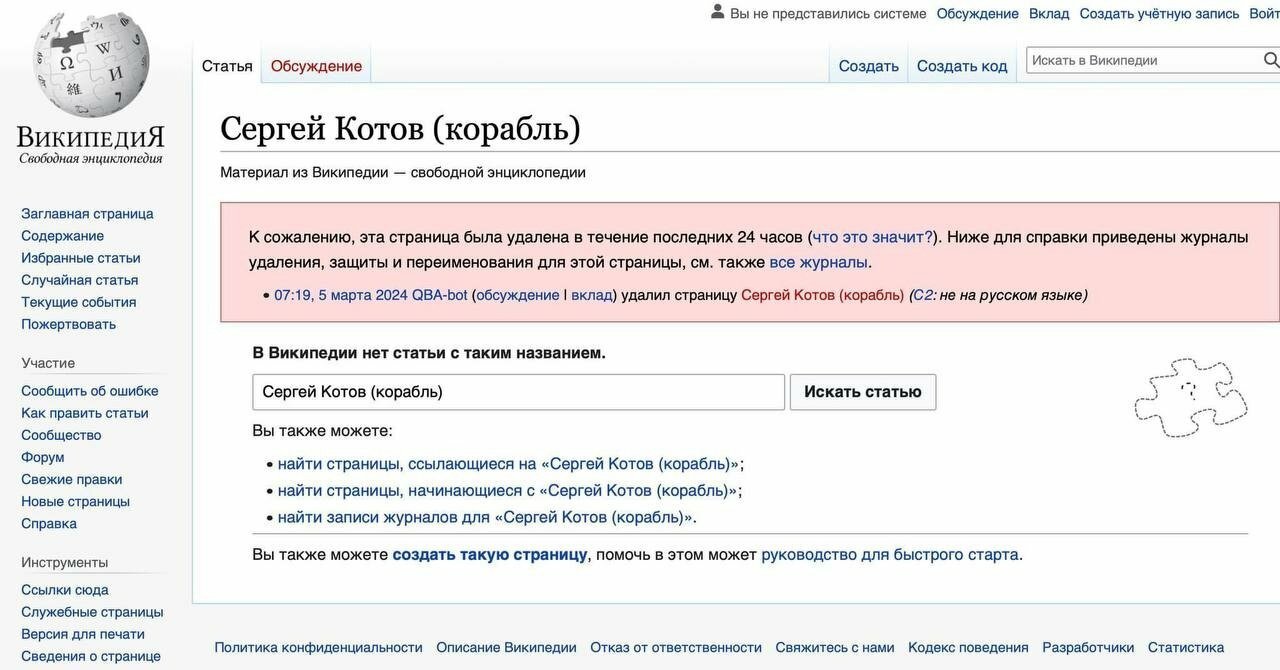Open the QBA-bot user link
Viewport: 1280px width, 670px height.
pos(440,295)
